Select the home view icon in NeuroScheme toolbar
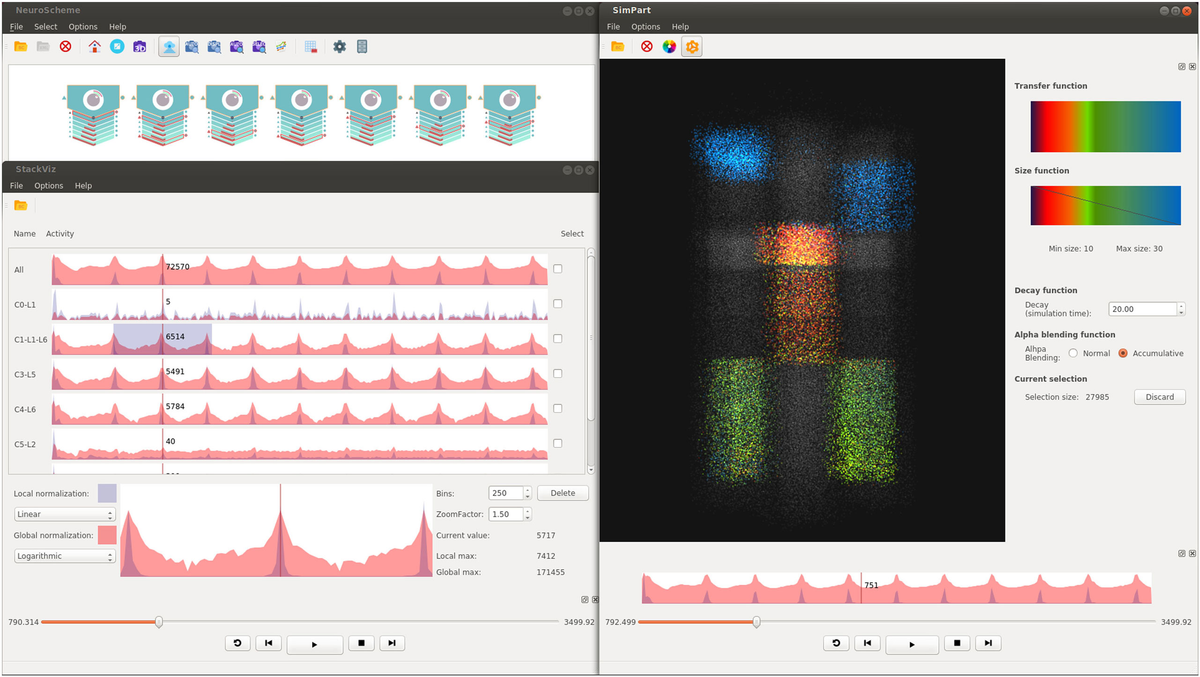Screen dimensions: 1200x677 tap(94, 46)
